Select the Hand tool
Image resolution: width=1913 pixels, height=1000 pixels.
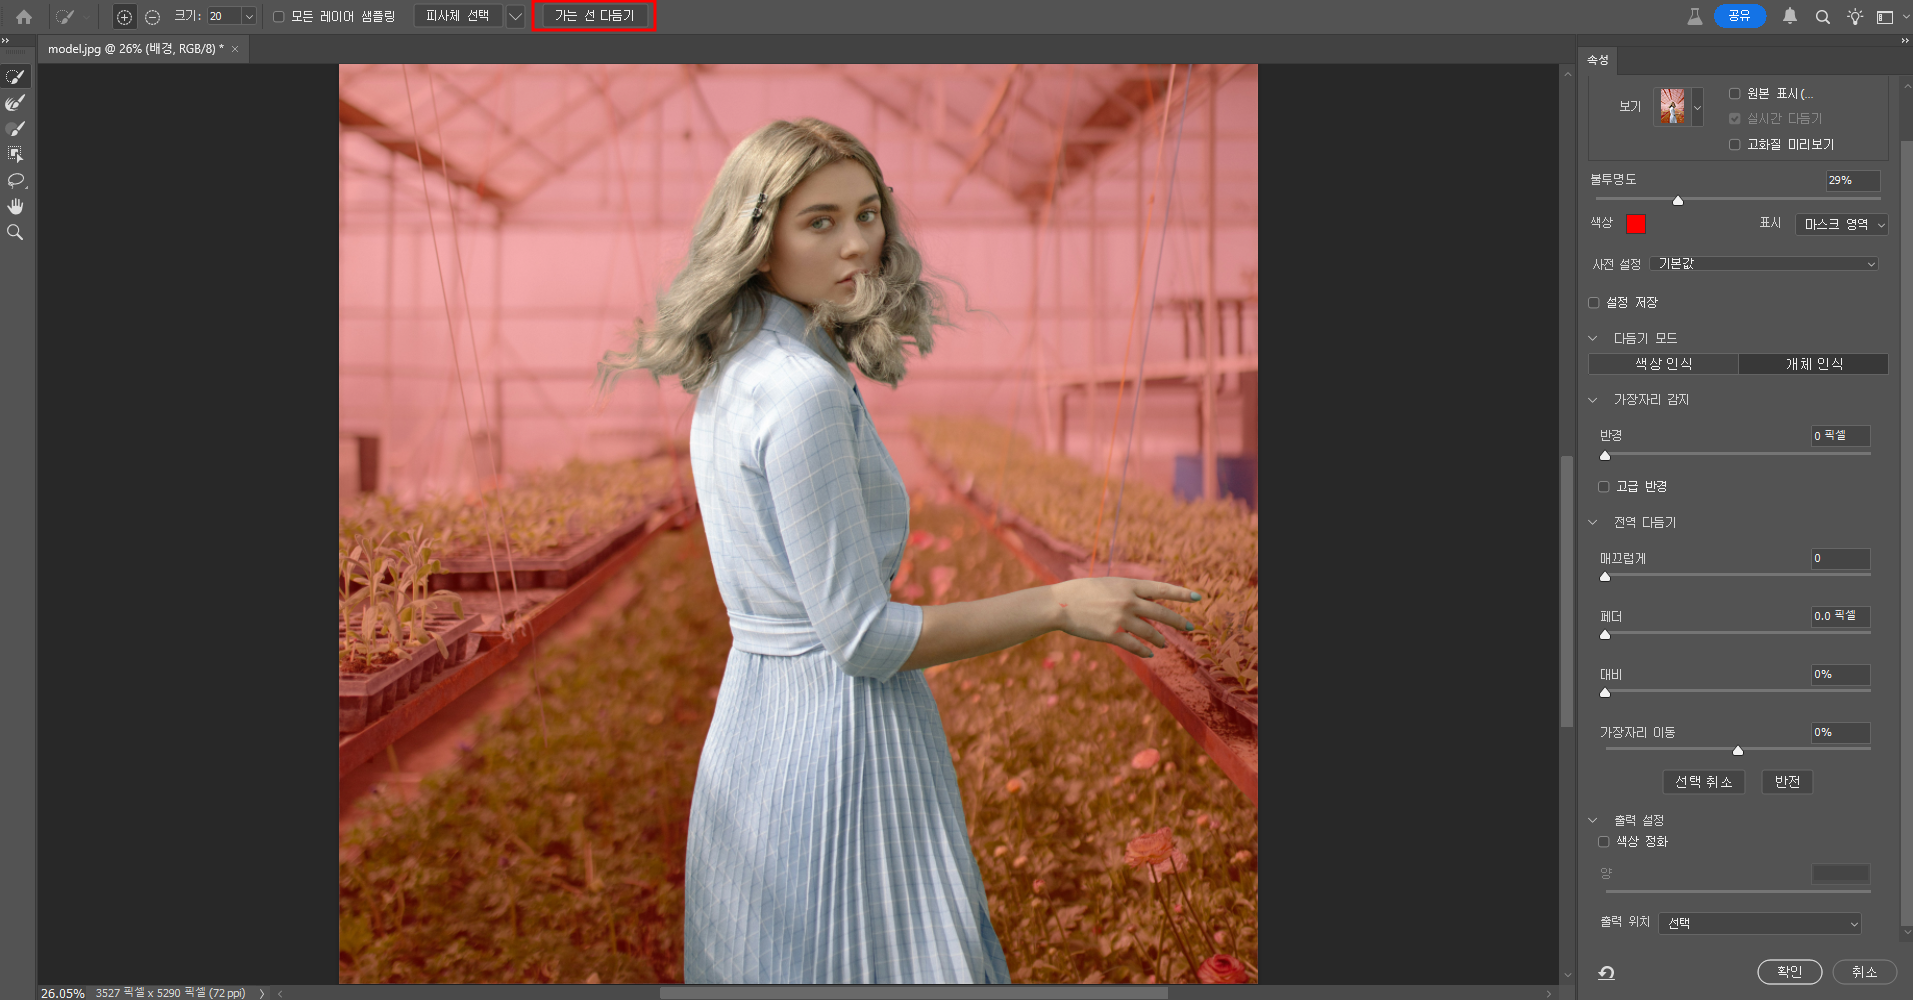point(16,206)
